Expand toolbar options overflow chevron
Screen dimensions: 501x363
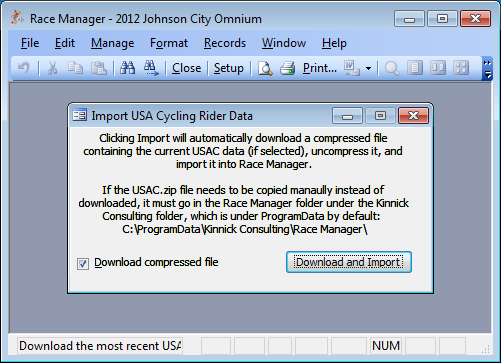[487, 68]
